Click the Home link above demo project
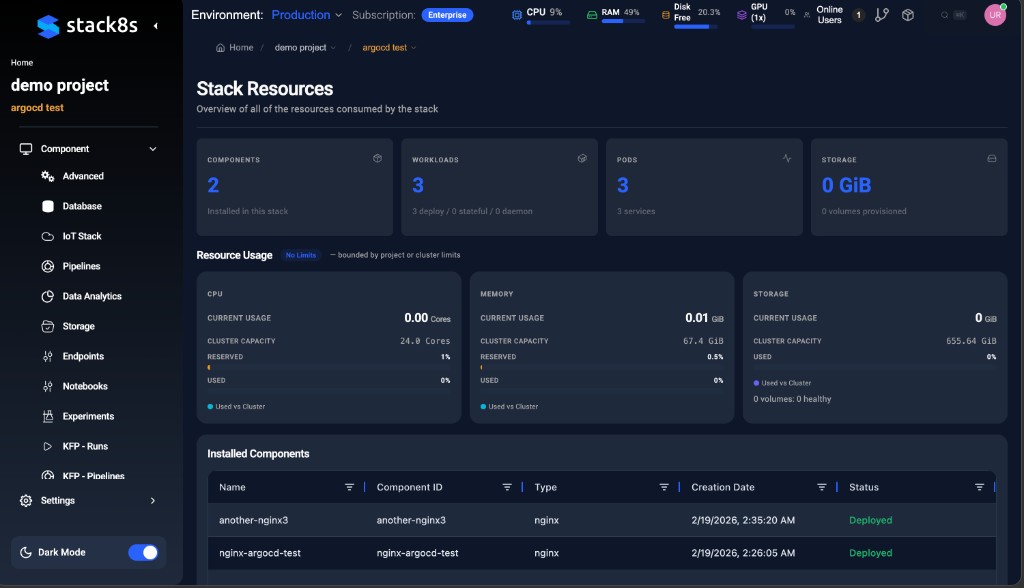This screenshot has width=1024, height=588. (22, 63)
